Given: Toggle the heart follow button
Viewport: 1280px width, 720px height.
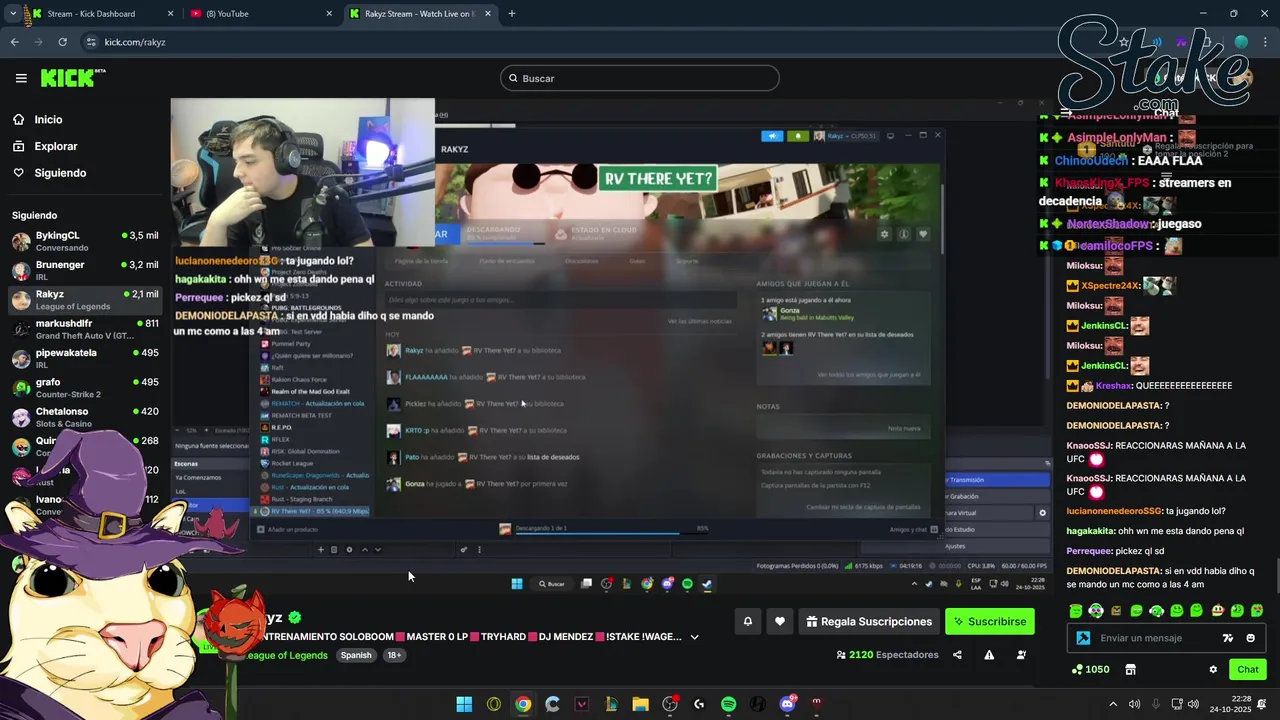Looking at the screenshot, I should coord(780,621).
